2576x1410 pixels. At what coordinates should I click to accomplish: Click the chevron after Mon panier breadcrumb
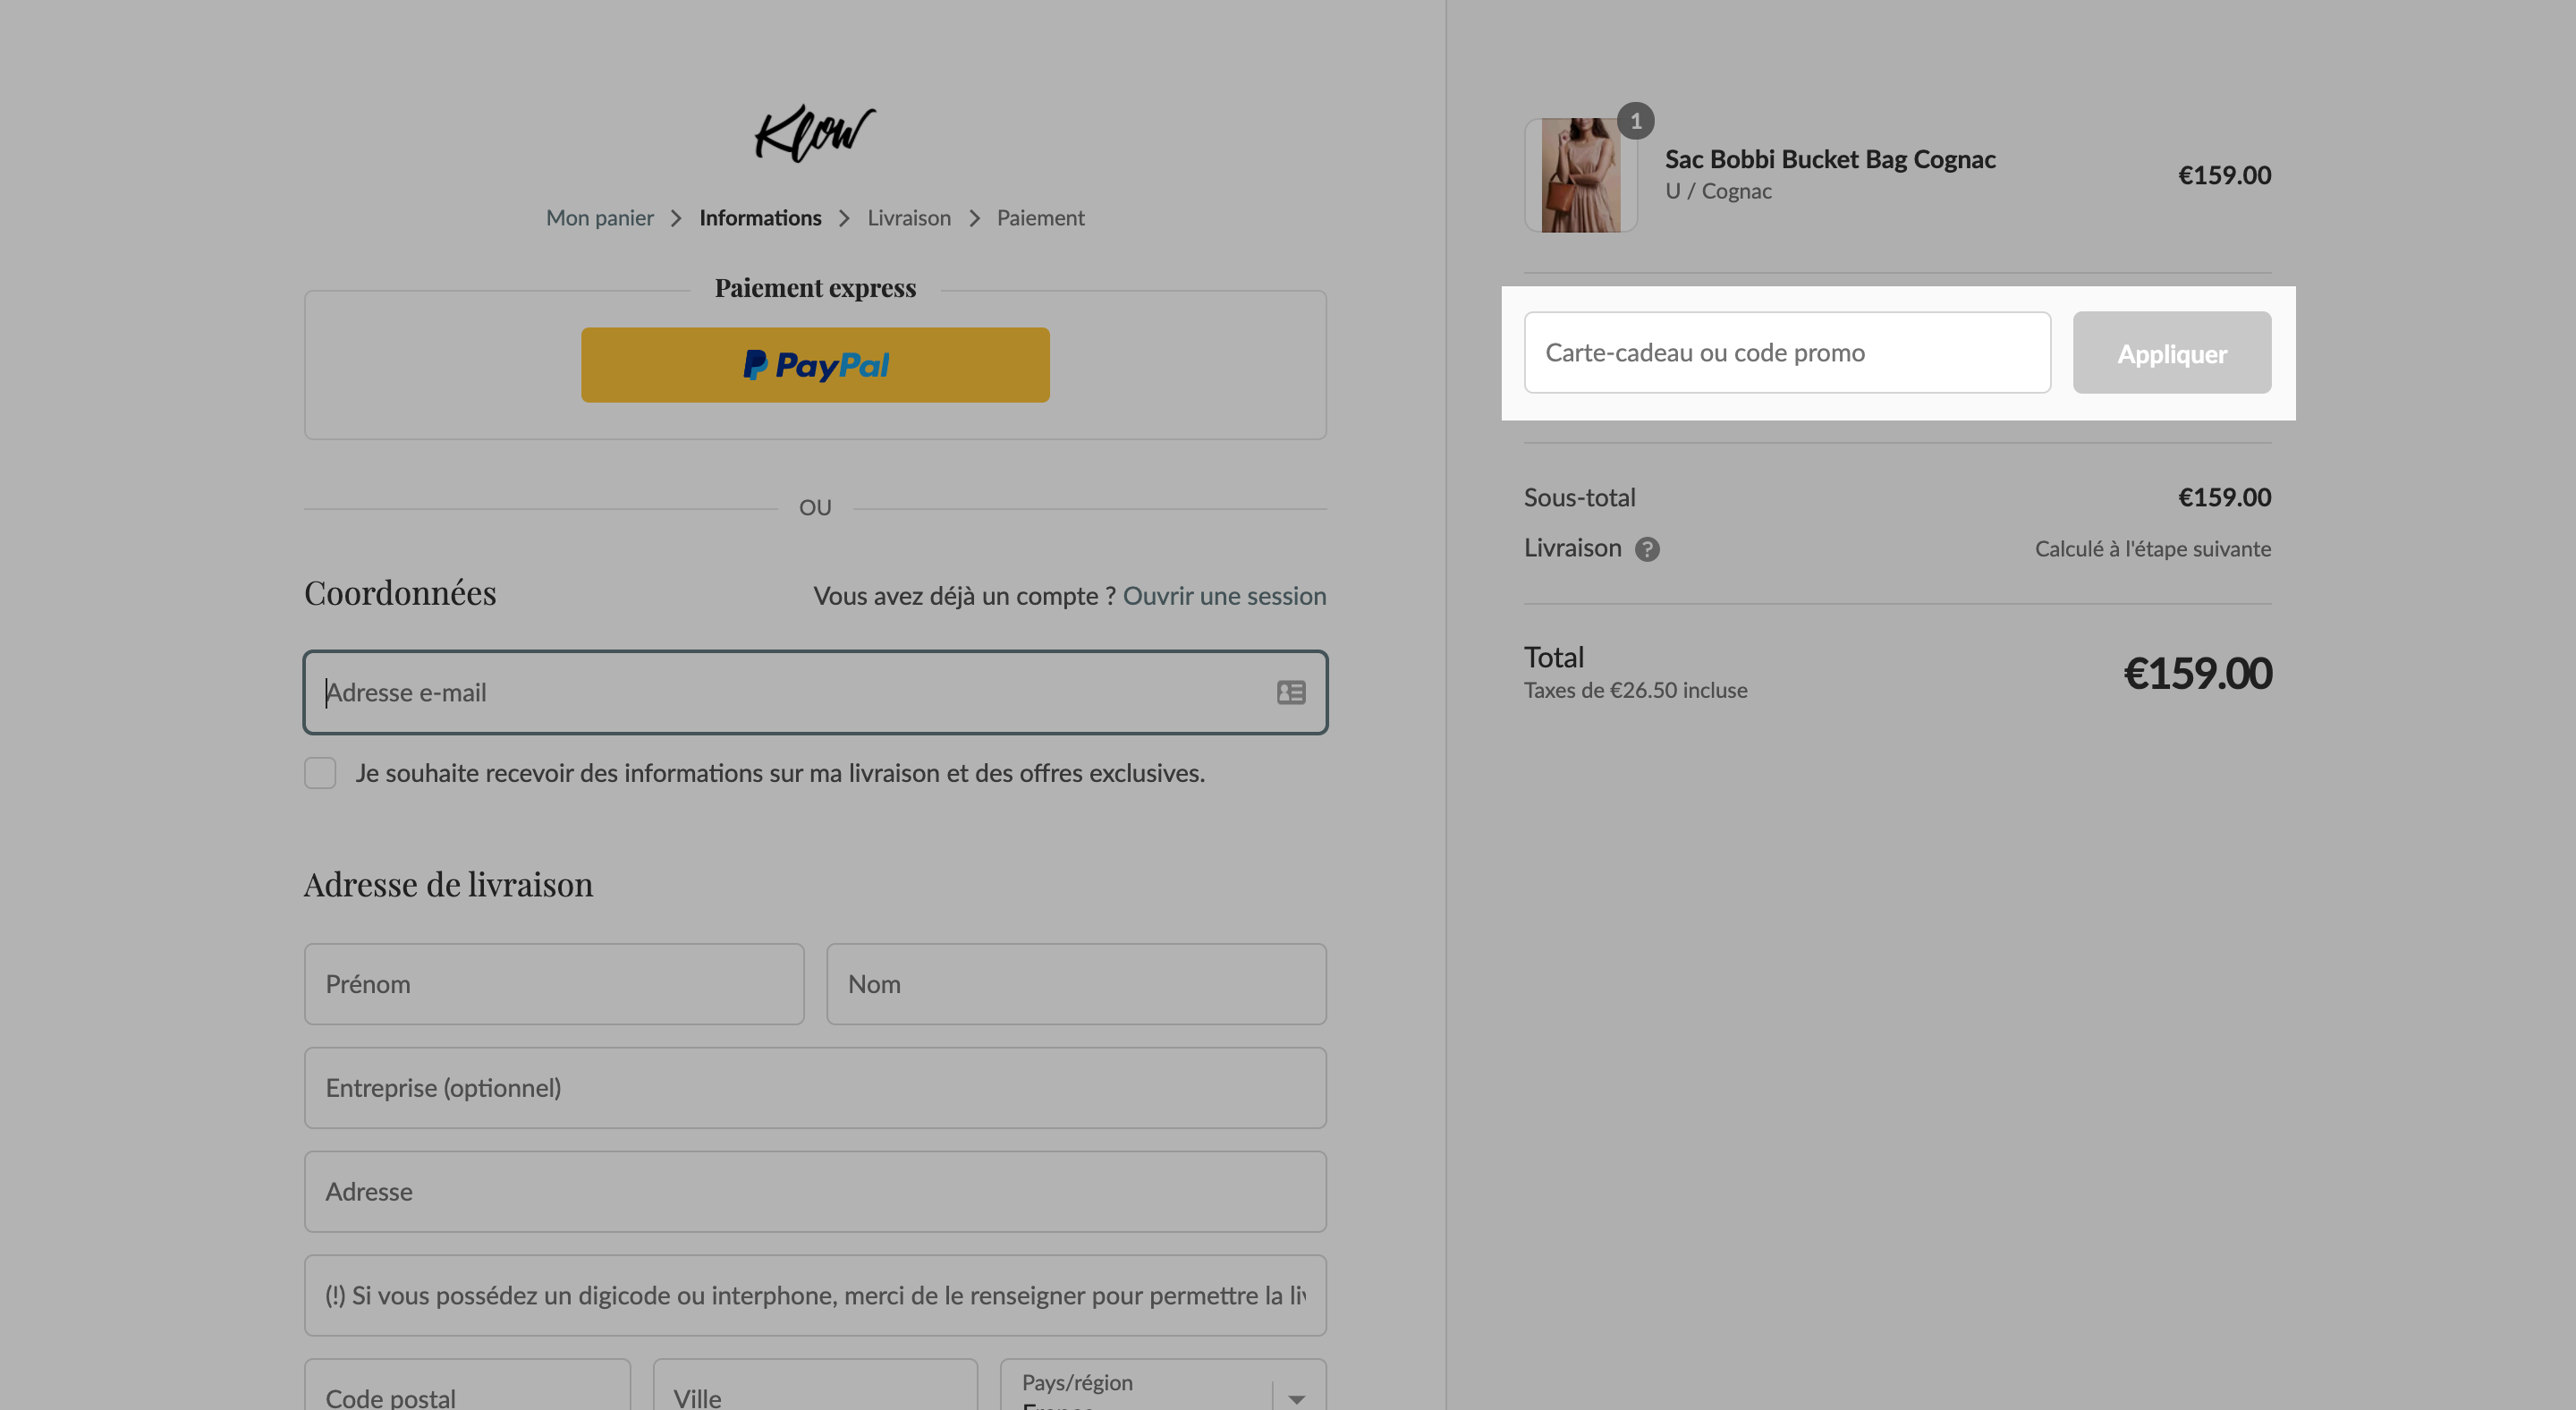click(x=676, y=218)
